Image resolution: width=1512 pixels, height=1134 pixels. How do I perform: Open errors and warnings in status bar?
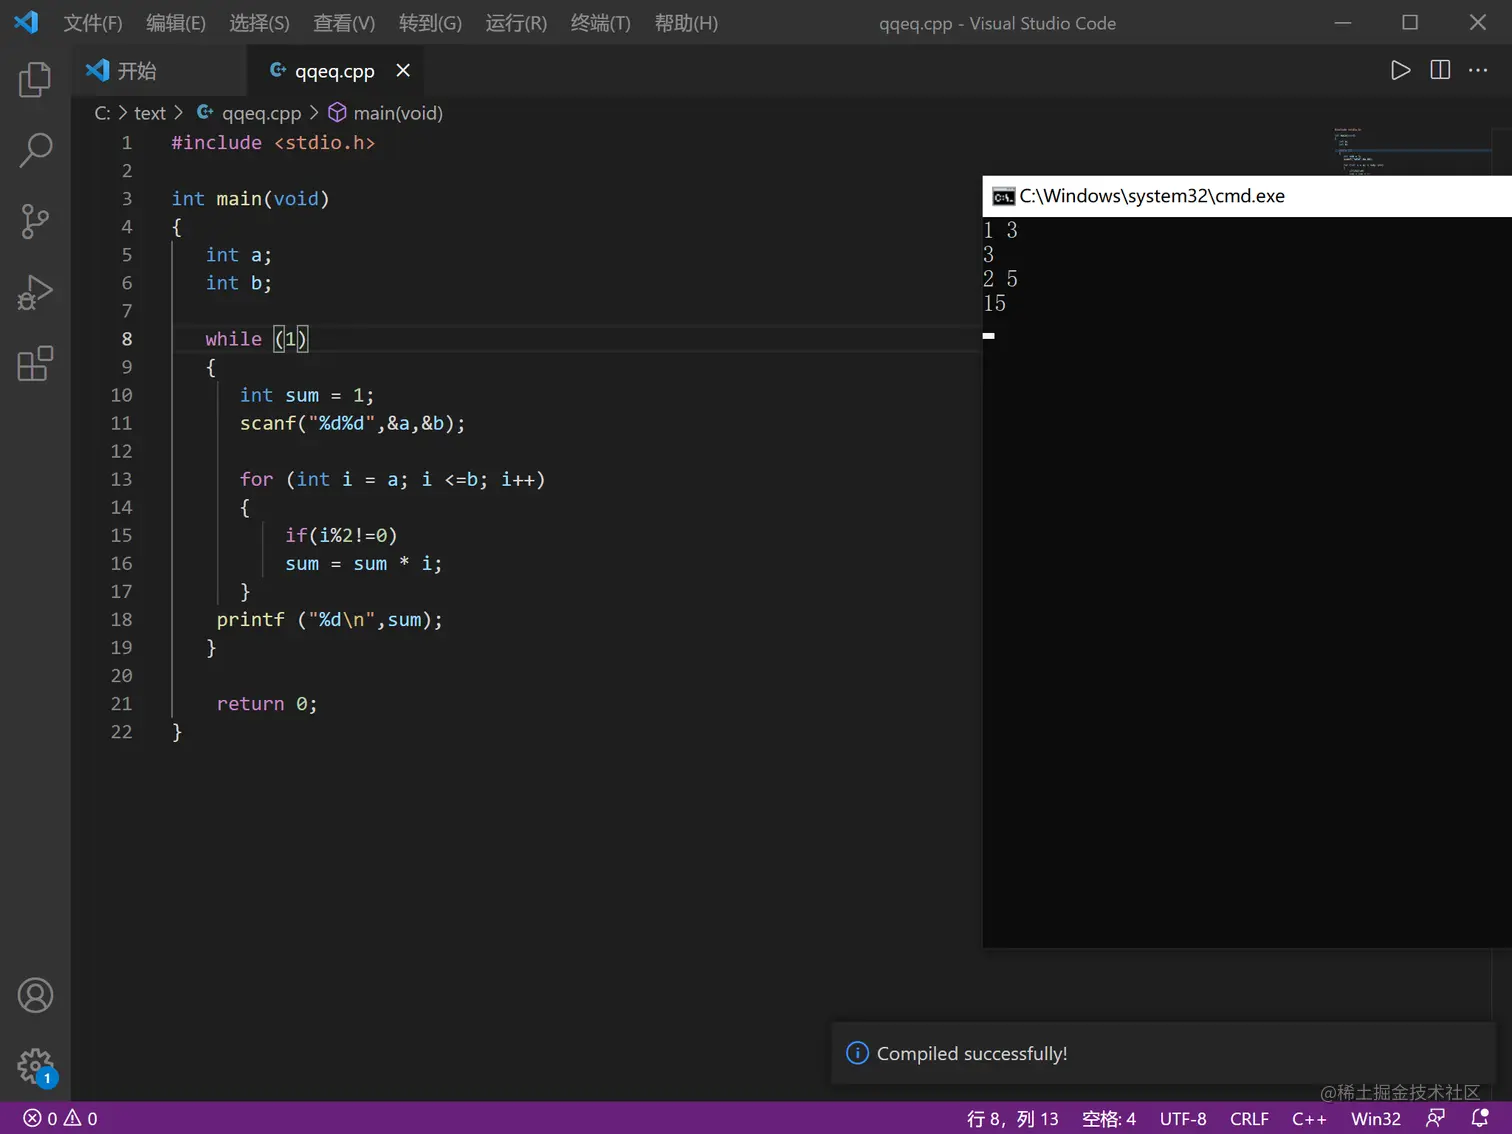point(60,1118)
